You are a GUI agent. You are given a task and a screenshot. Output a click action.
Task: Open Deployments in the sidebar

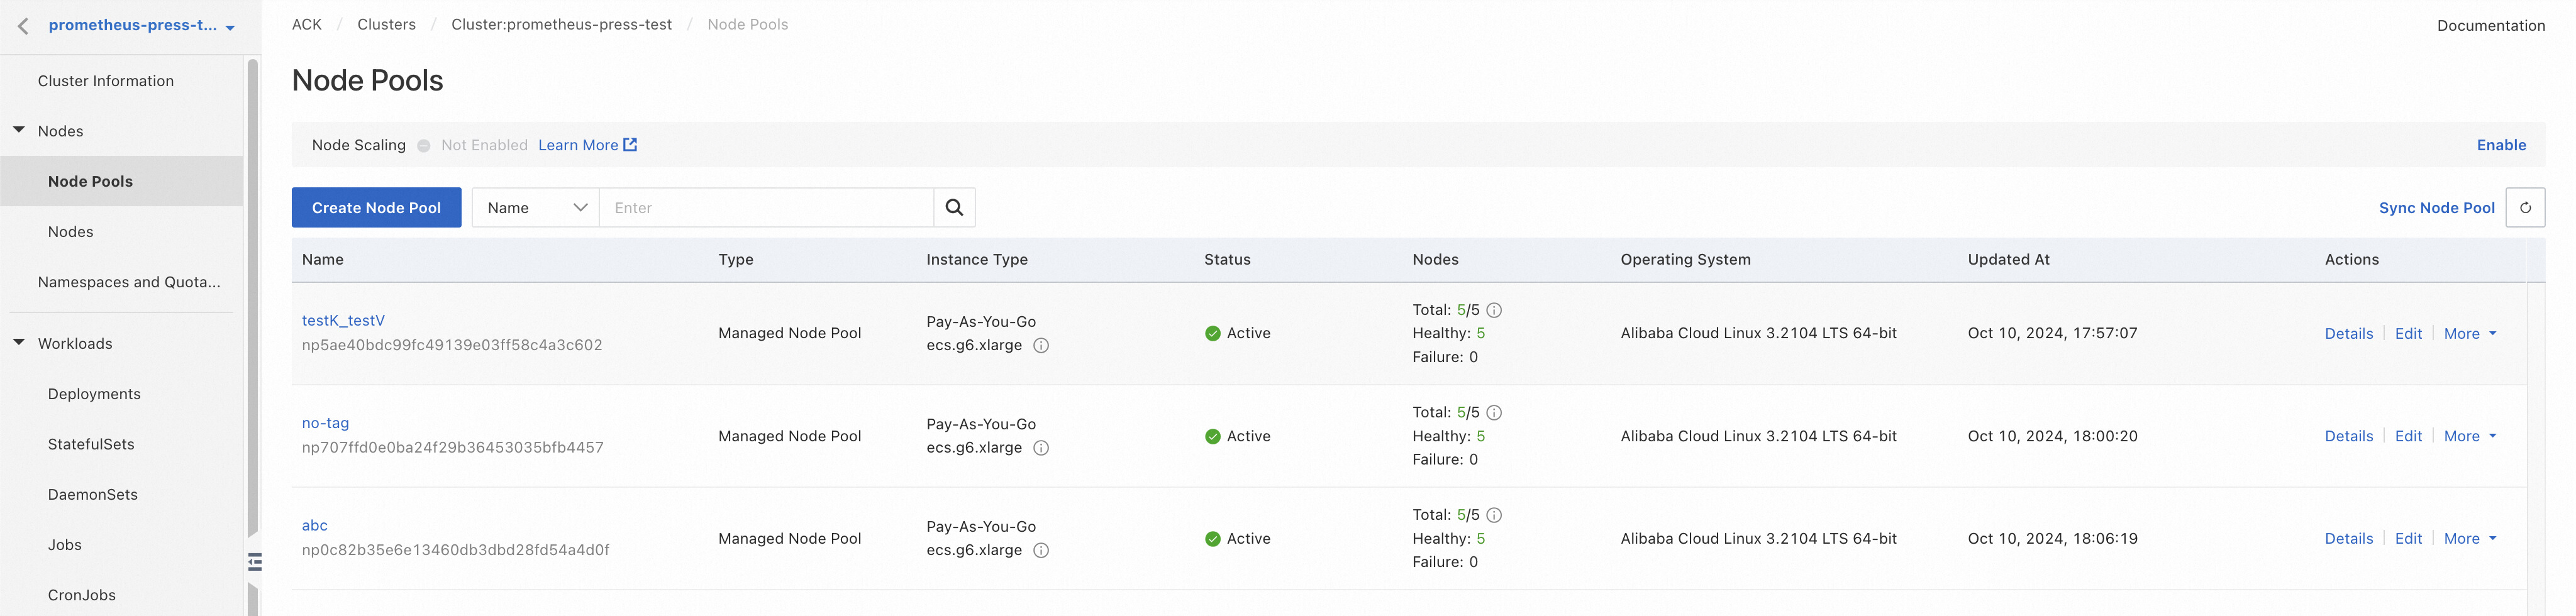[x=94, y=394]
